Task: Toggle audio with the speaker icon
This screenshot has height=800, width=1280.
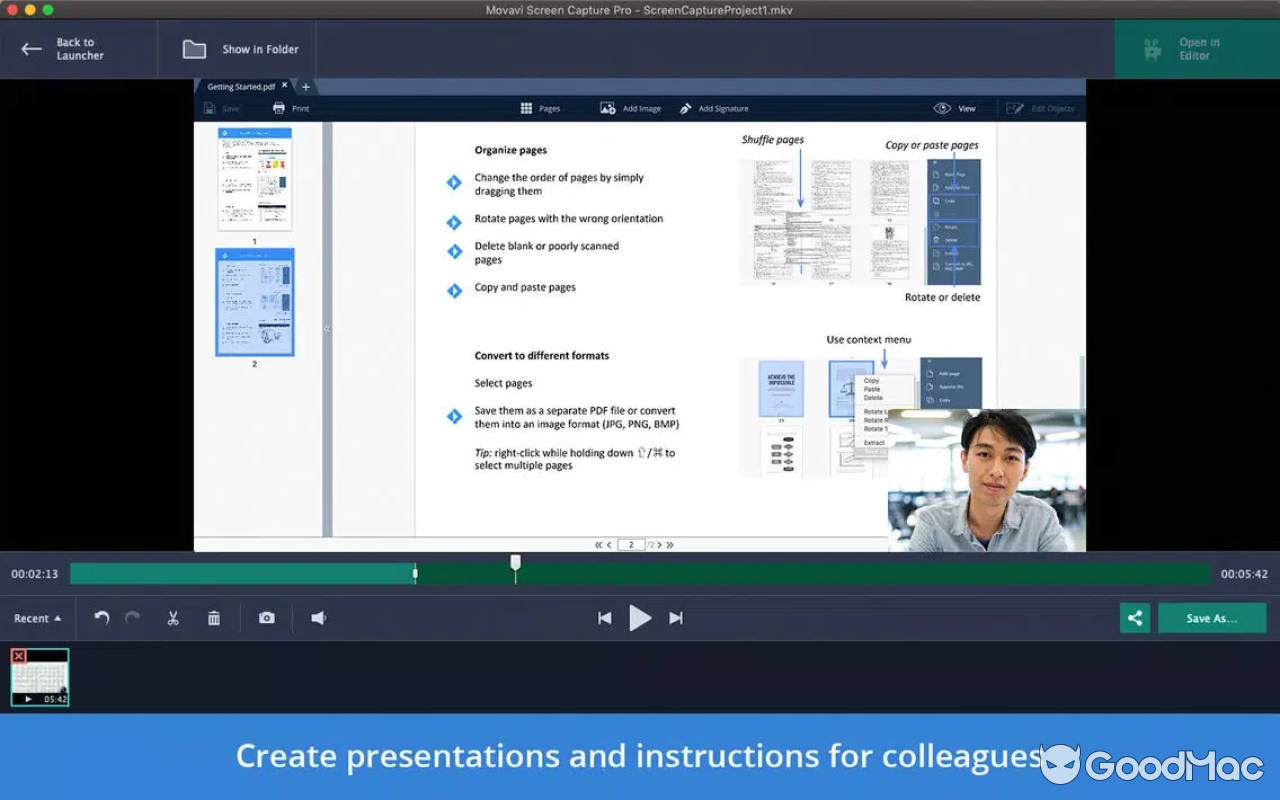Action: 318,617
